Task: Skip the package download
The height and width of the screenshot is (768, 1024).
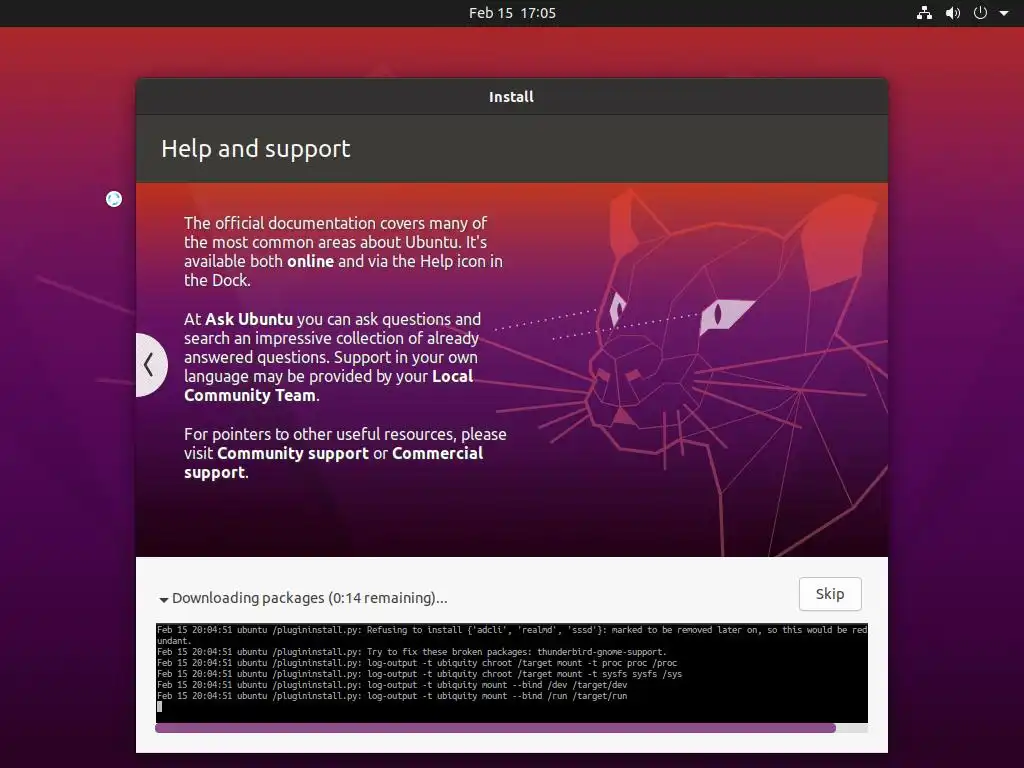Action: tap(830, 594)
